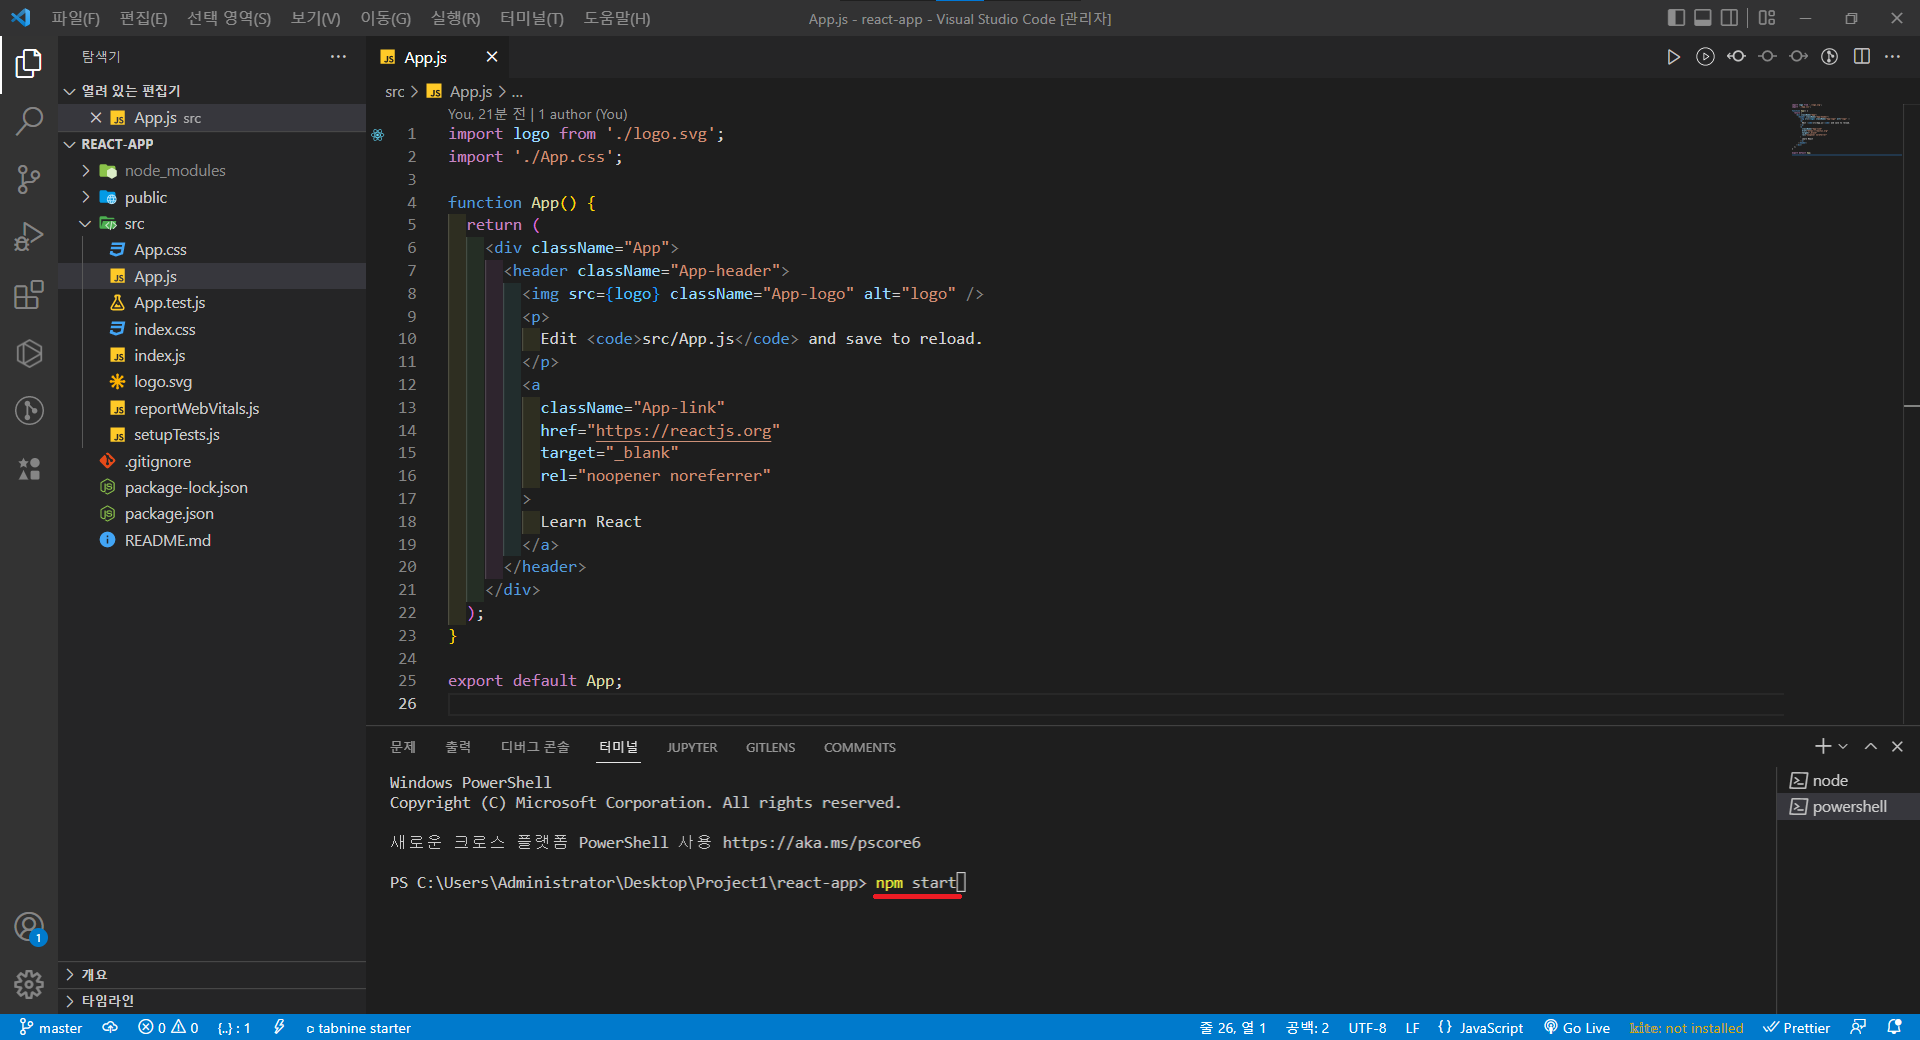Click Go Live in status bar
Screen dimensions: 1920x1040
(1577, 1028)
